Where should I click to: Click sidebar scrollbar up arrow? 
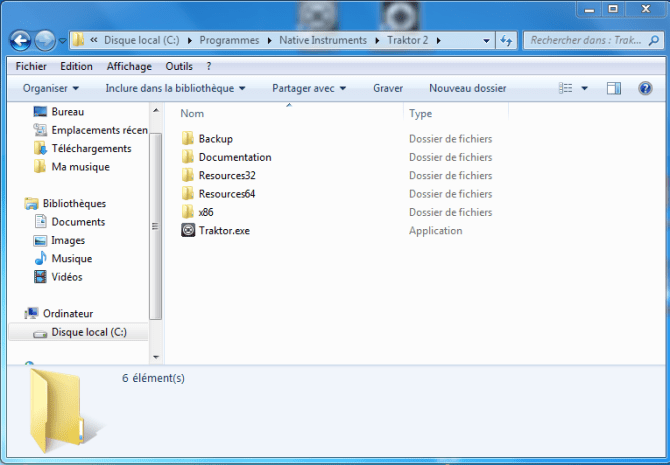click(x=156, y=110)
